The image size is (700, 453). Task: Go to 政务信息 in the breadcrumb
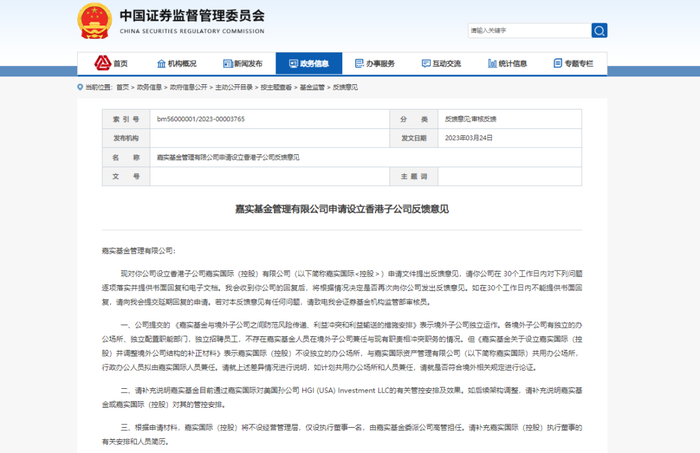[x=149, y=87]
